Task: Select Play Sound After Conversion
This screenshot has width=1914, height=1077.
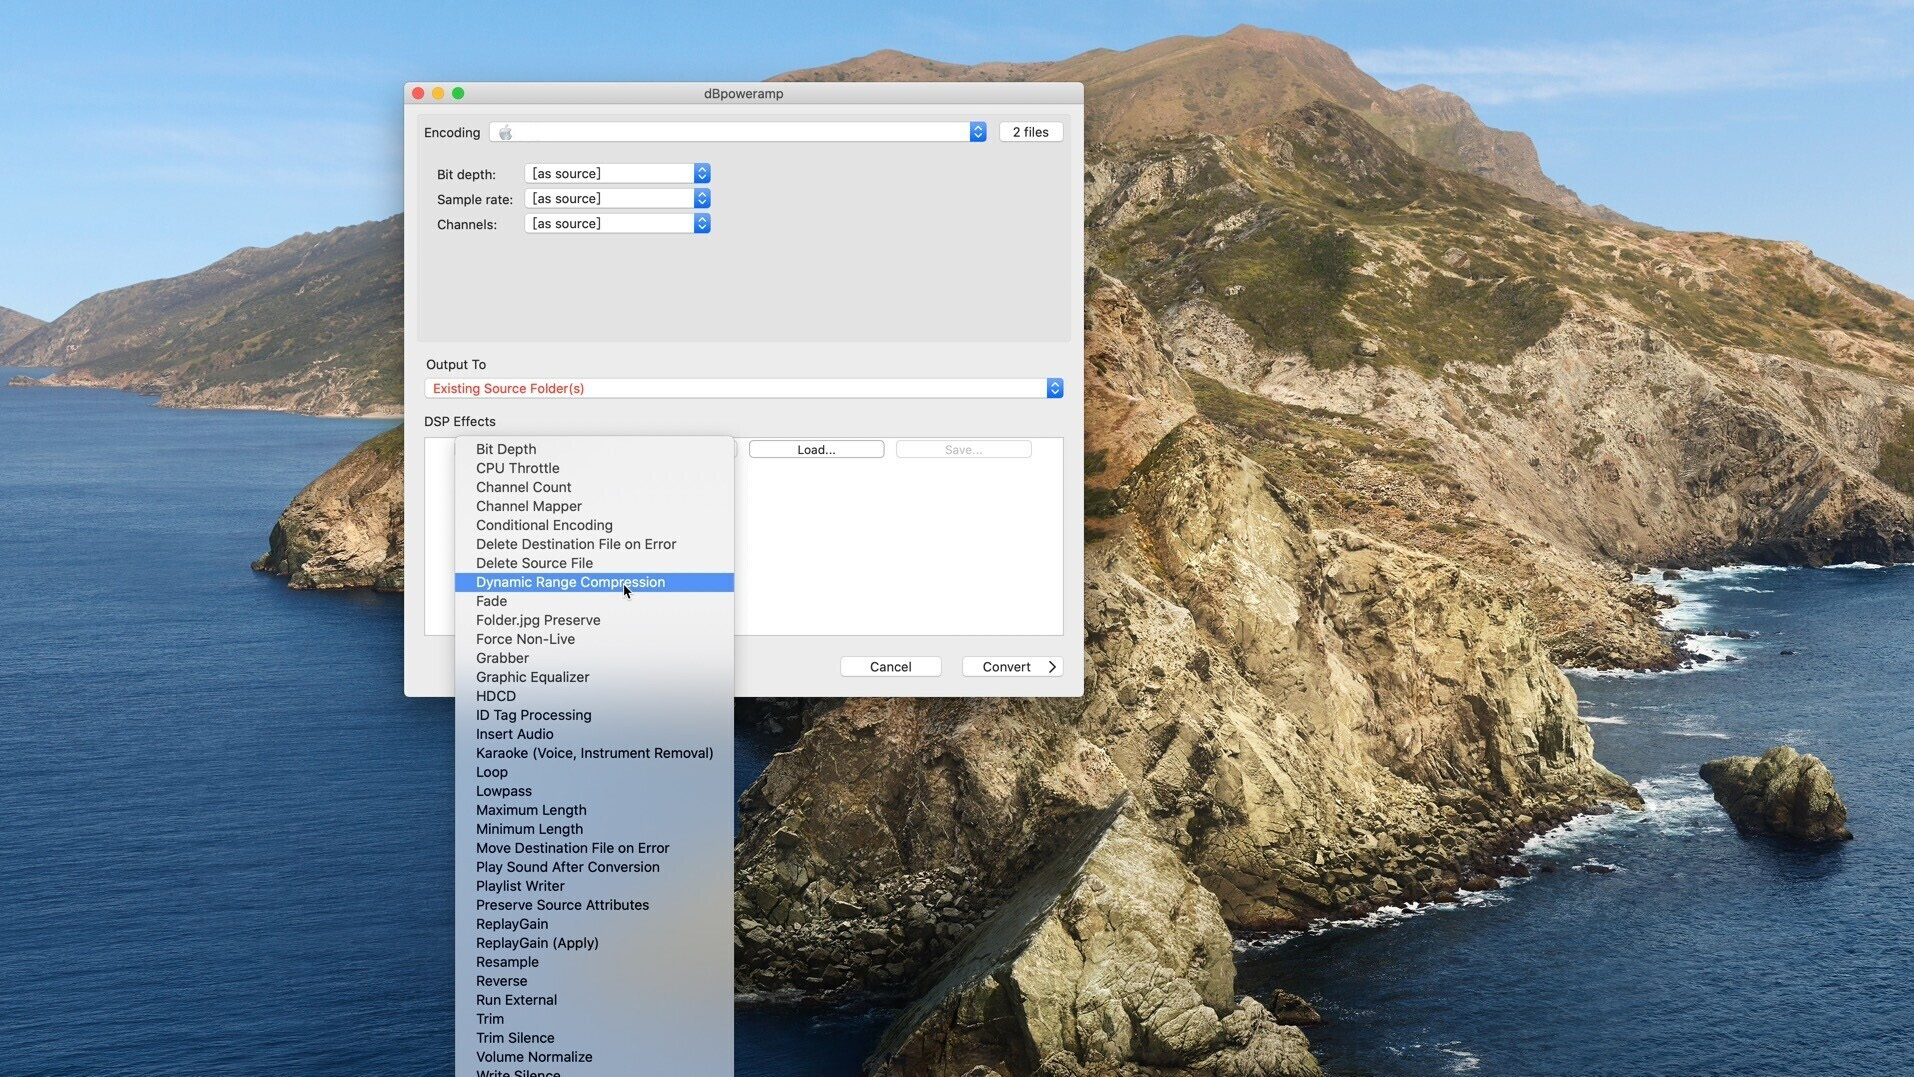Action: pos(594,867)
